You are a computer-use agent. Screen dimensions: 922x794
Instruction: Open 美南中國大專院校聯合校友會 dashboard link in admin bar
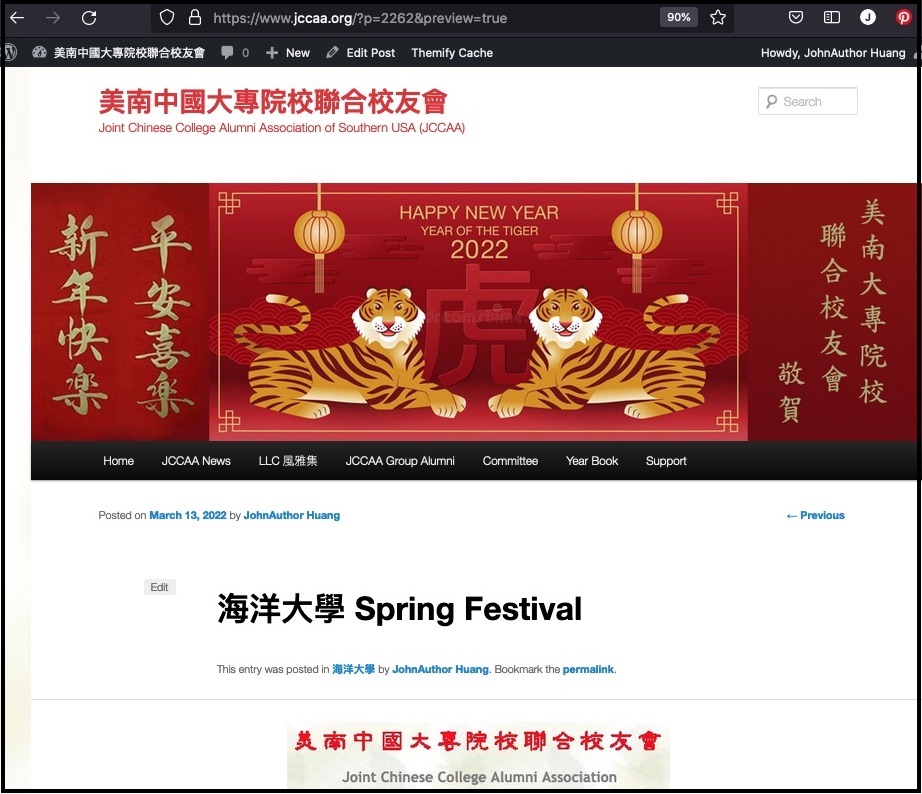[x=118, y=53]
